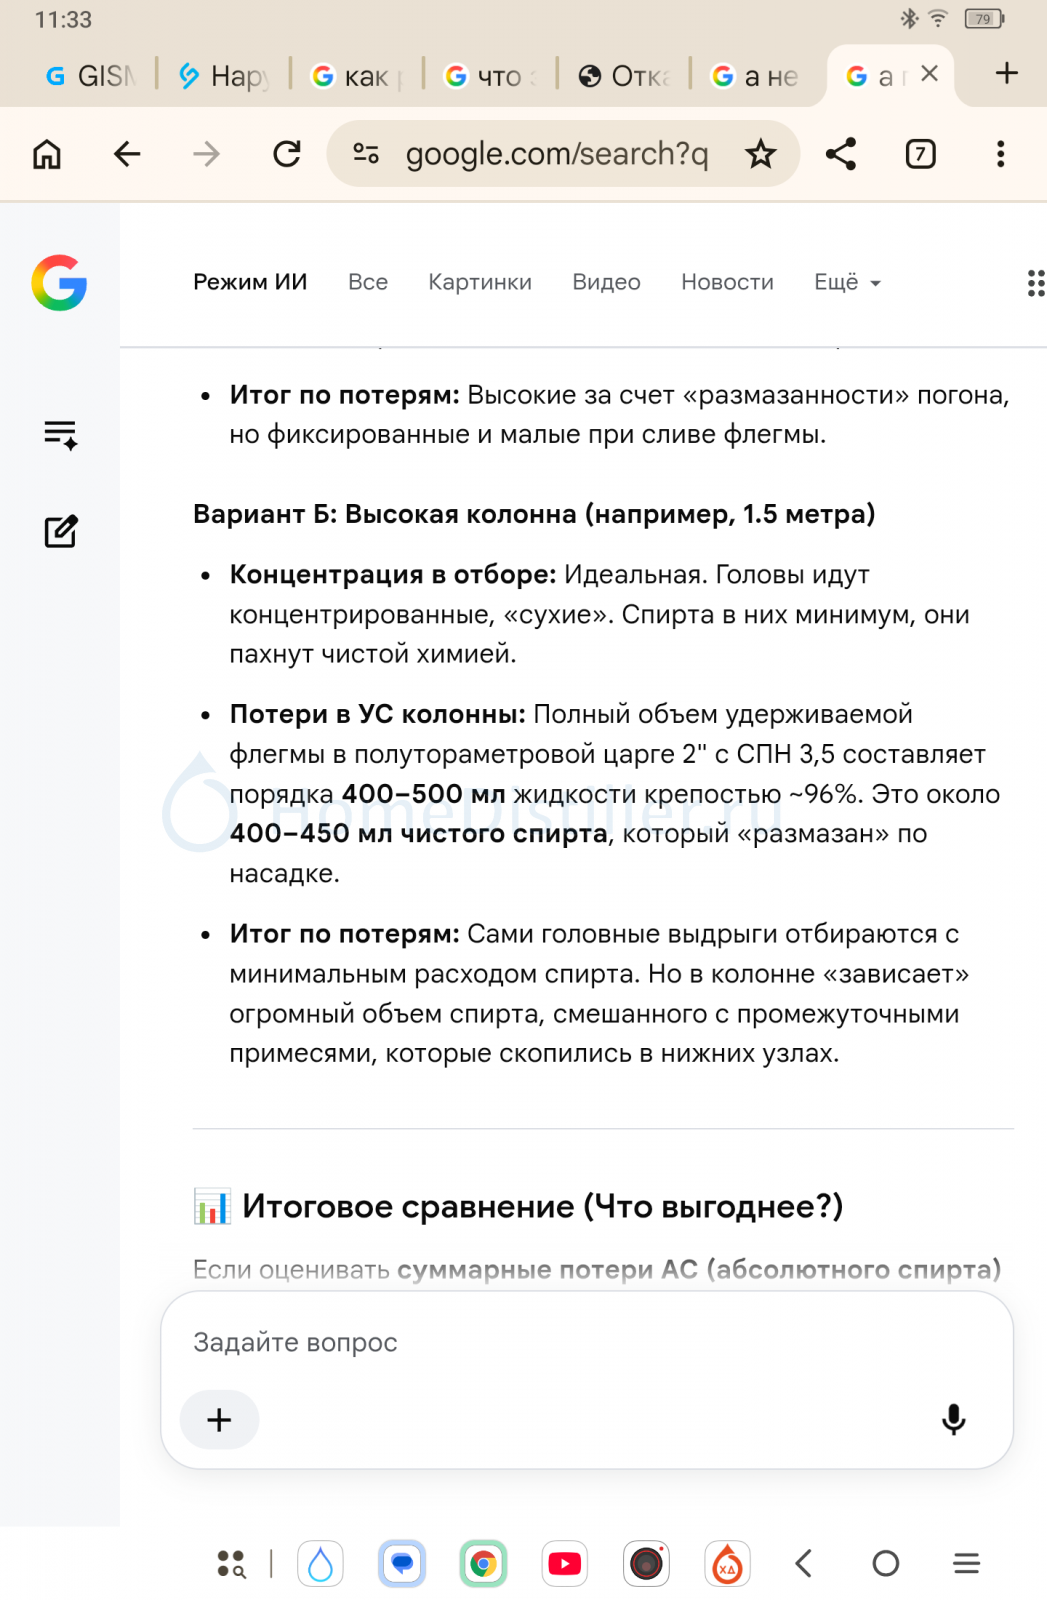
Task: Go back with the browser back arrow
Action: click(127, 154)
